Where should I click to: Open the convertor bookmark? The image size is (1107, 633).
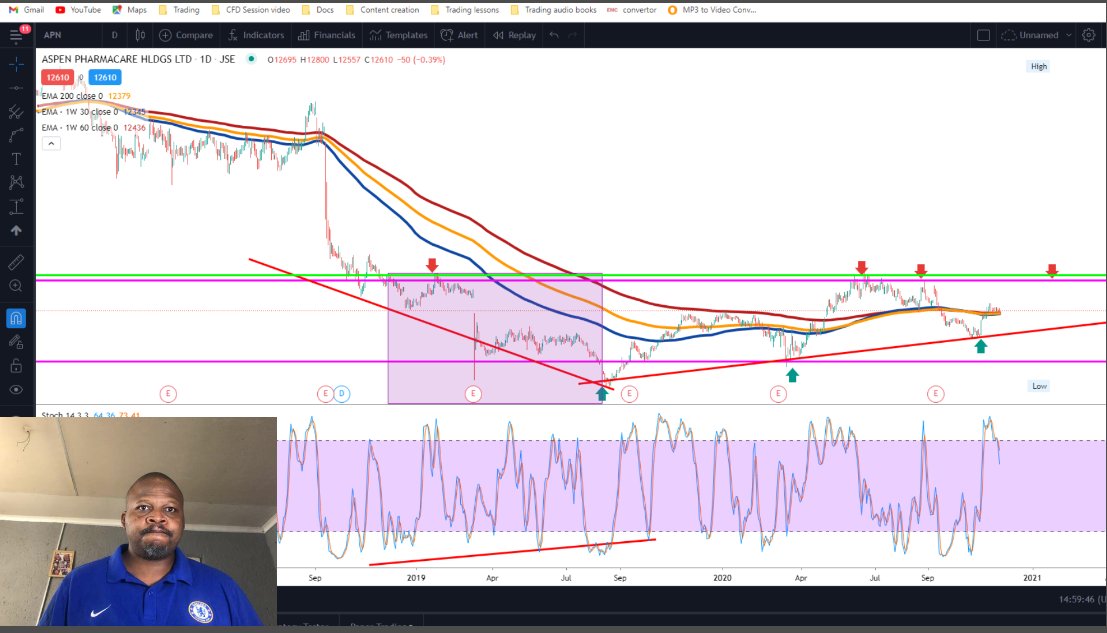coord(631,10)
